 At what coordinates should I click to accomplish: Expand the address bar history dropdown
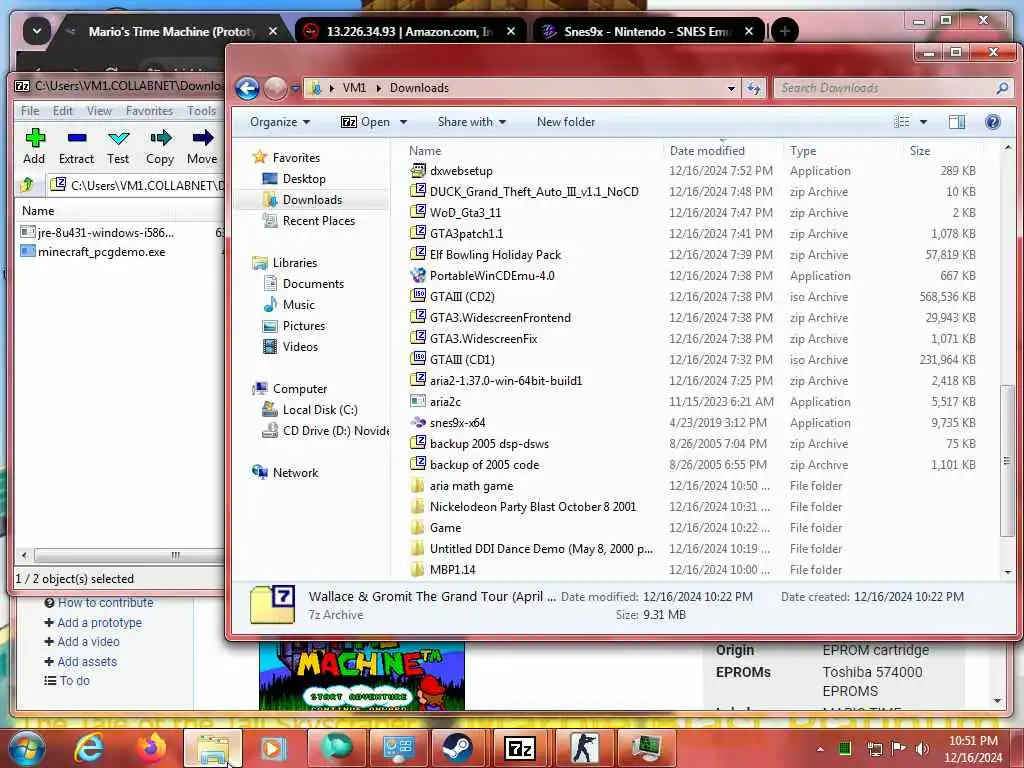click(x=731, y=88)
